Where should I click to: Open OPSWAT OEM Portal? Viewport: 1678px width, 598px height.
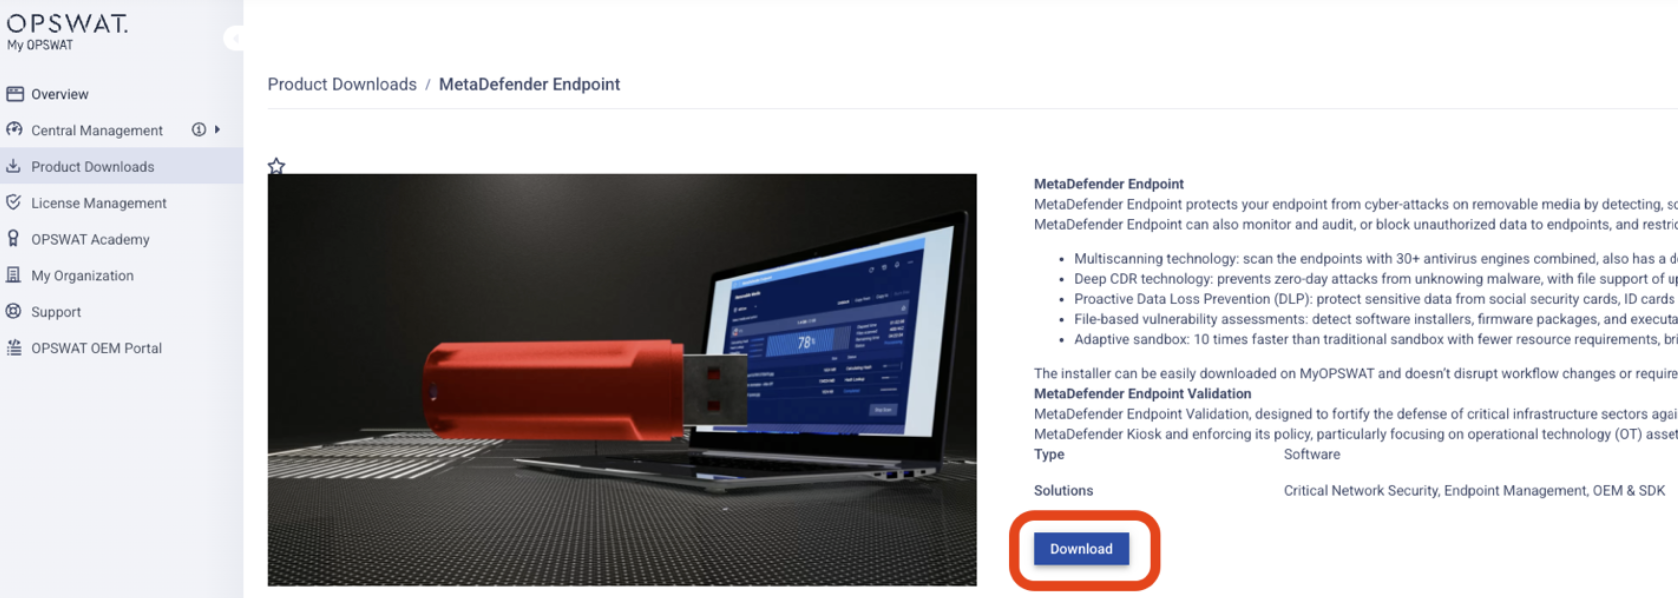pos(96,348)
